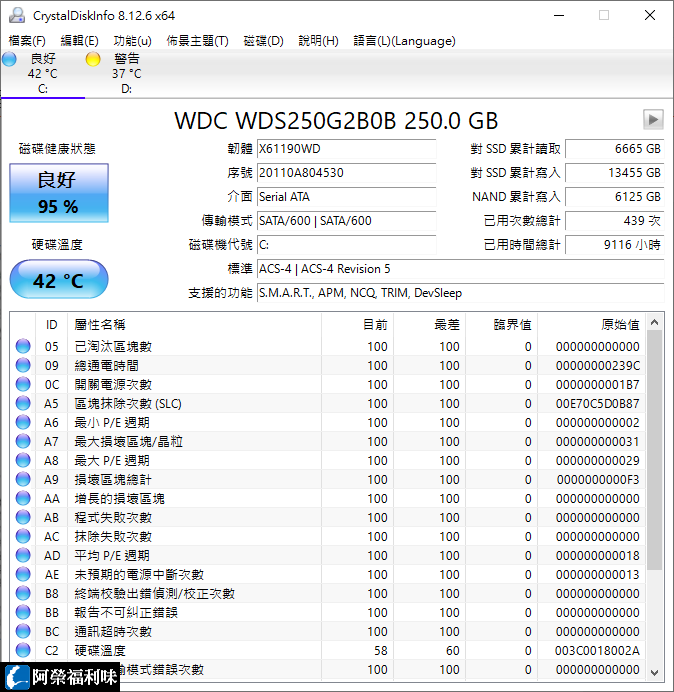
Task: Open the 說明(H) menu
Action: 318,41
